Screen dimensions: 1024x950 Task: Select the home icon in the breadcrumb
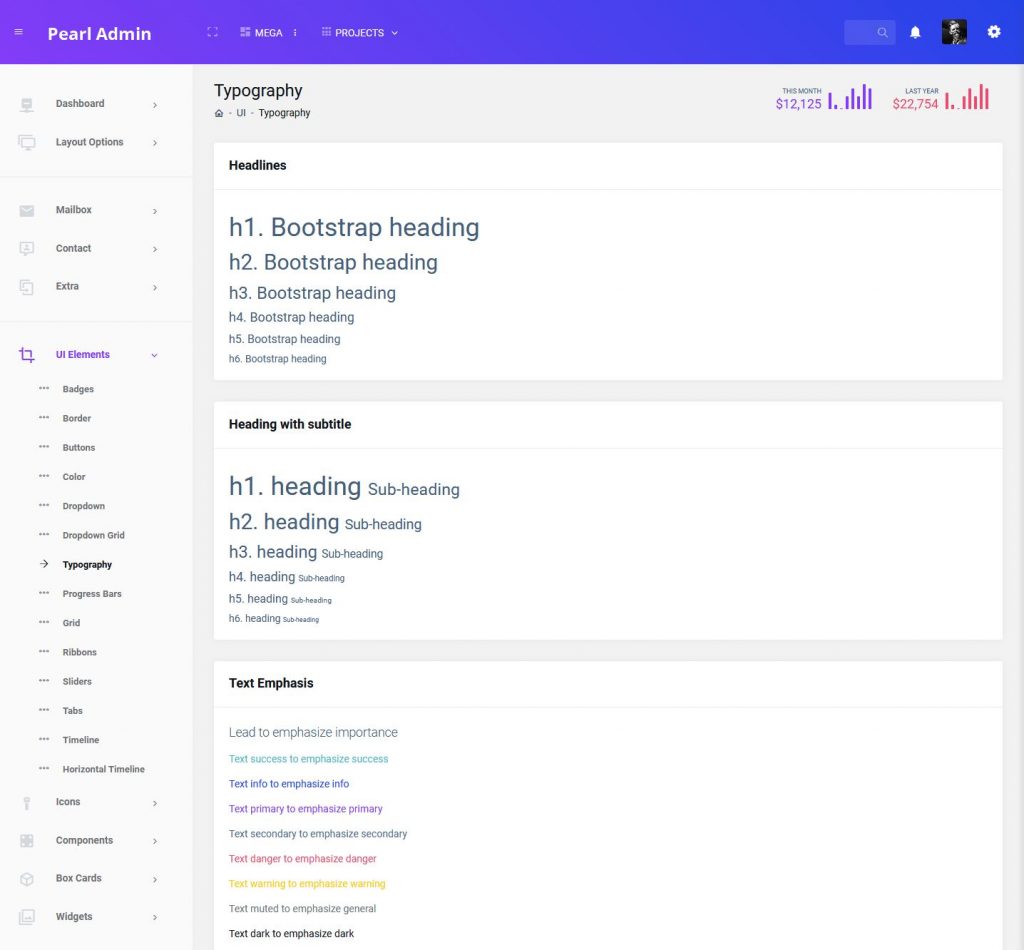218,113
